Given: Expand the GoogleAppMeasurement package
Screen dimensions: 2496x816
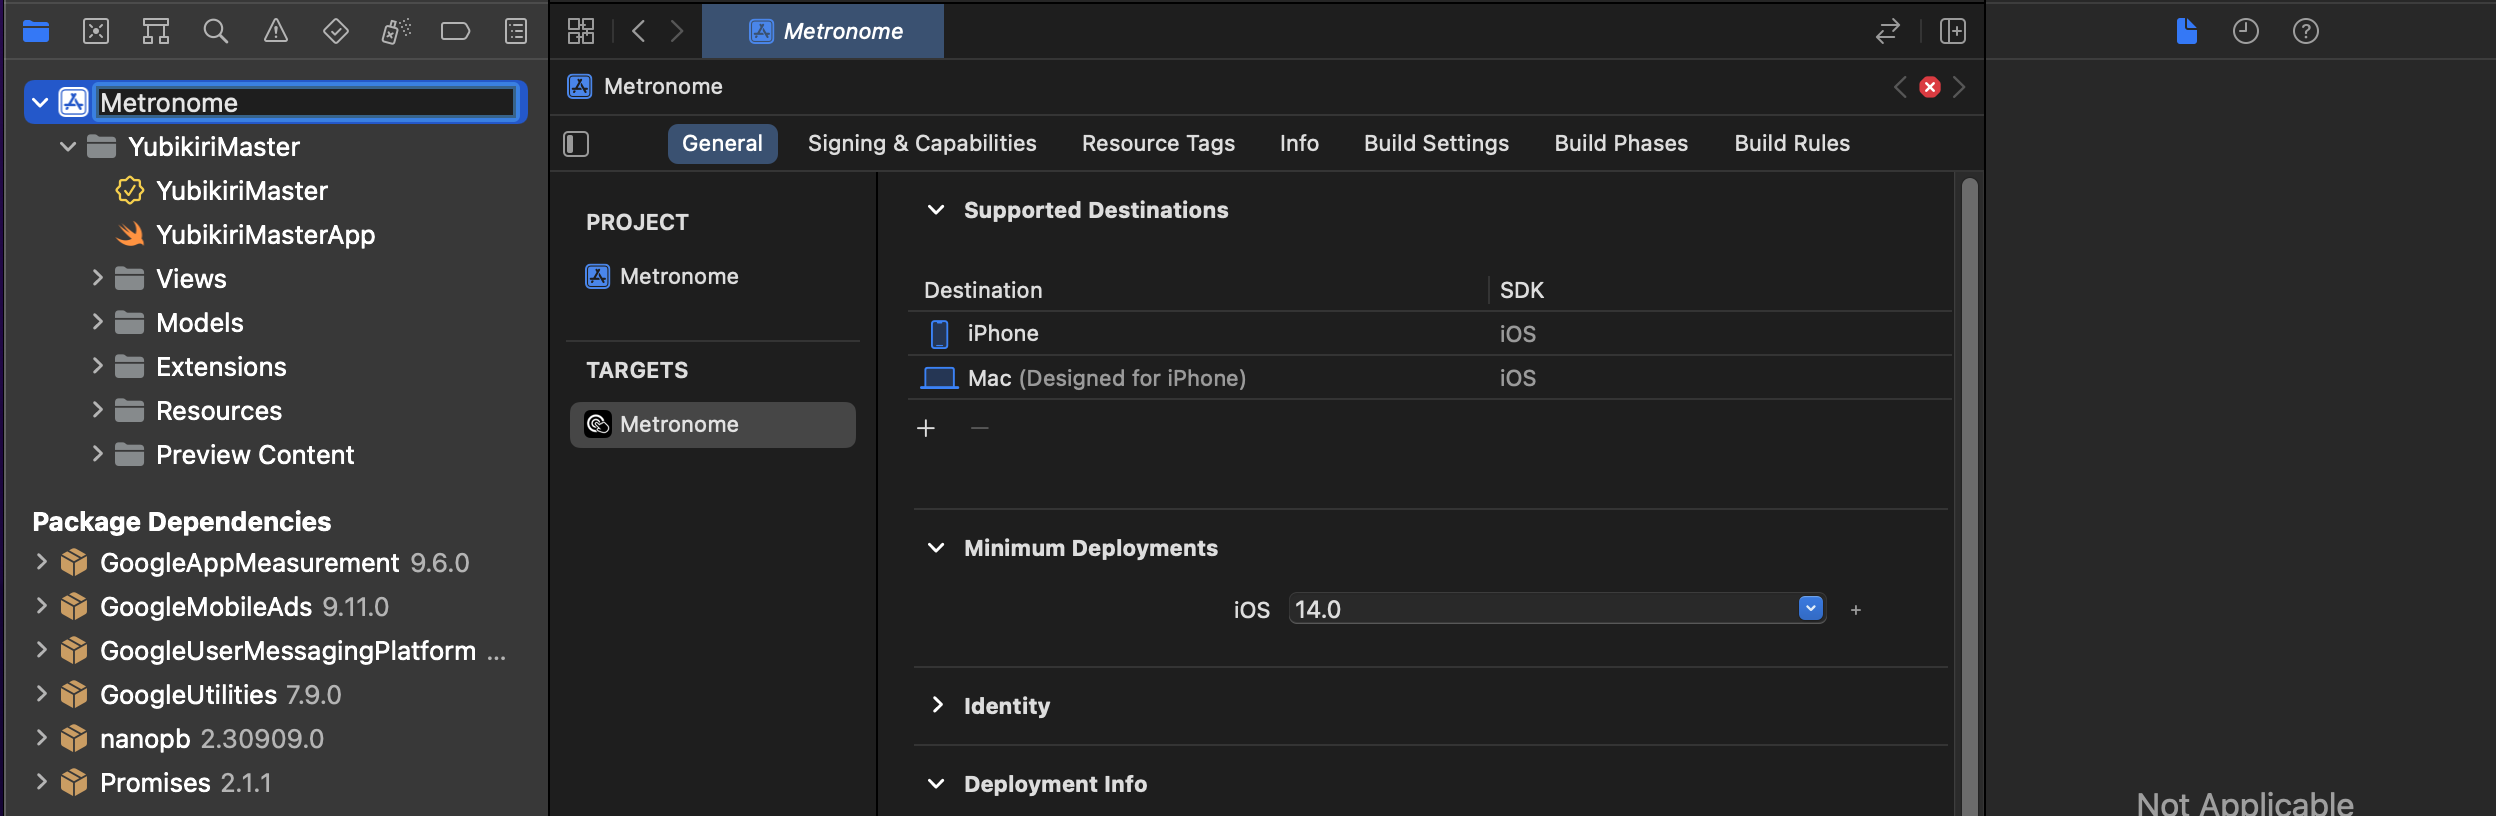Looking at the screenshot, I should (x=41, y=562).
